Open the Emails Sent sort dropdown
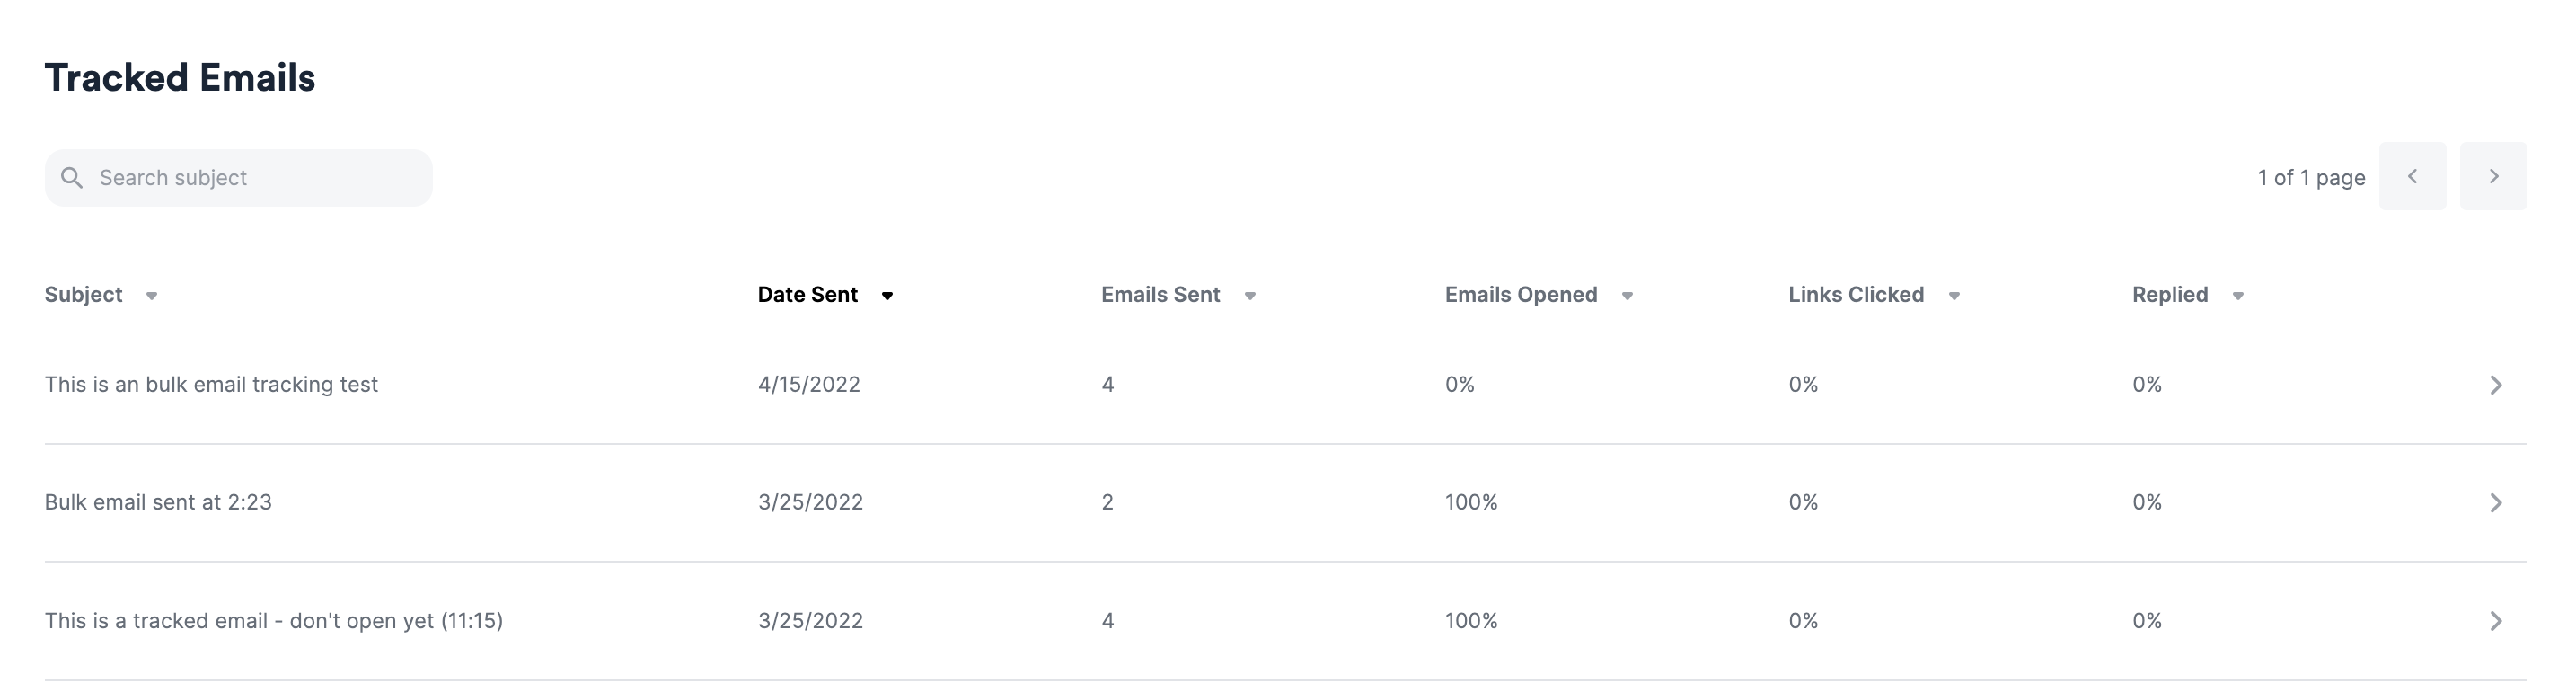2576x692 pixels. coord(1251,296)
